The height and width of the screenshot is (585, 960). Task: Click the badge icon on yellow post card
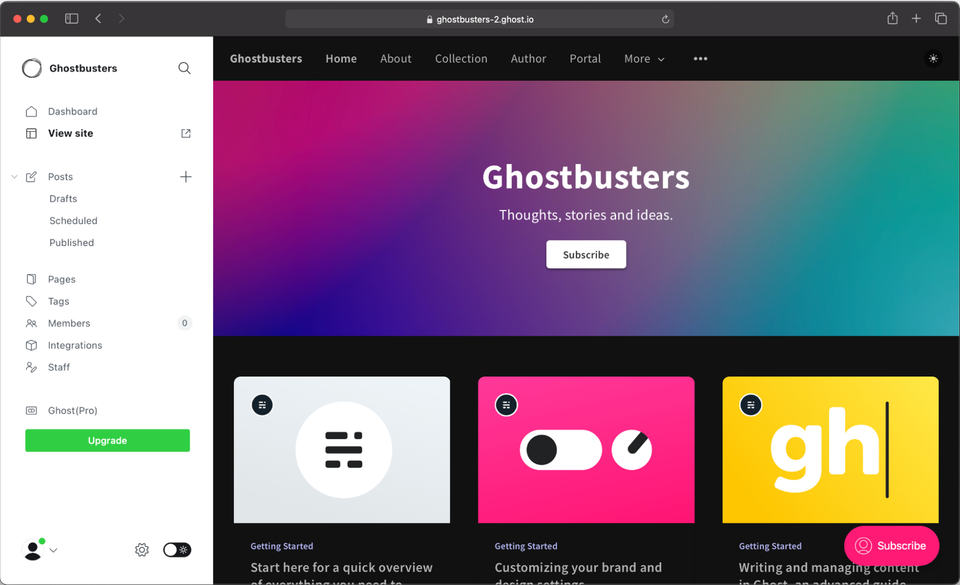(751, 404)
